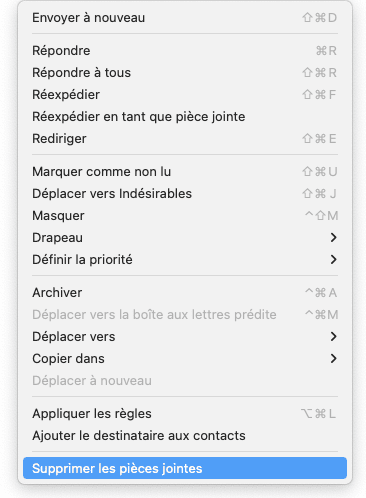Expand the Déplacer vers submenu arrow
Image resolution: width=366 pixels, height=498 pixels.
(x=333, y=337)
